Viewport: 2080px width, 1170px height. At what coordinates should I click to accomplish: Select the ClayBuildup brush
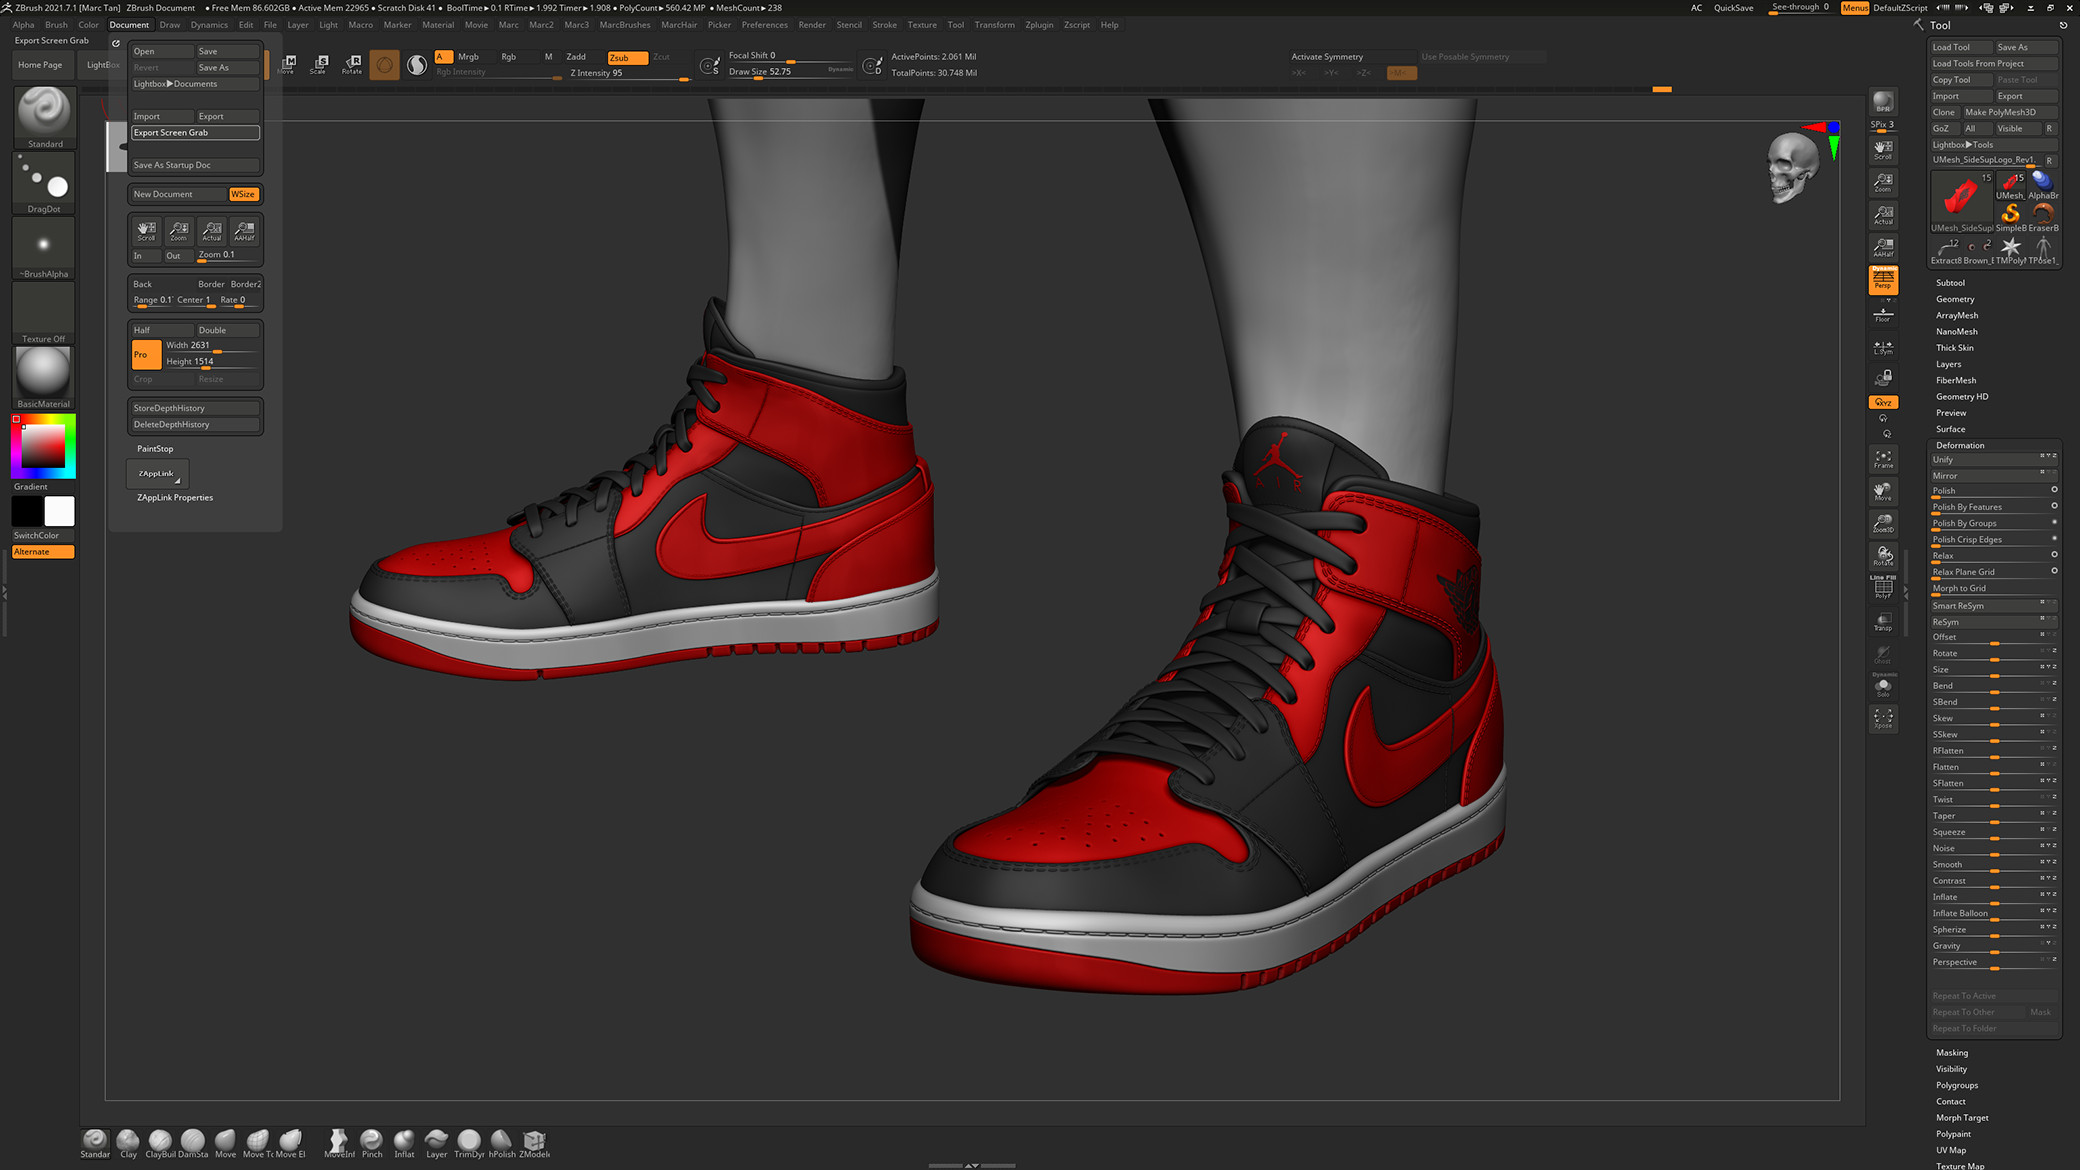(x=160, y=1143)
